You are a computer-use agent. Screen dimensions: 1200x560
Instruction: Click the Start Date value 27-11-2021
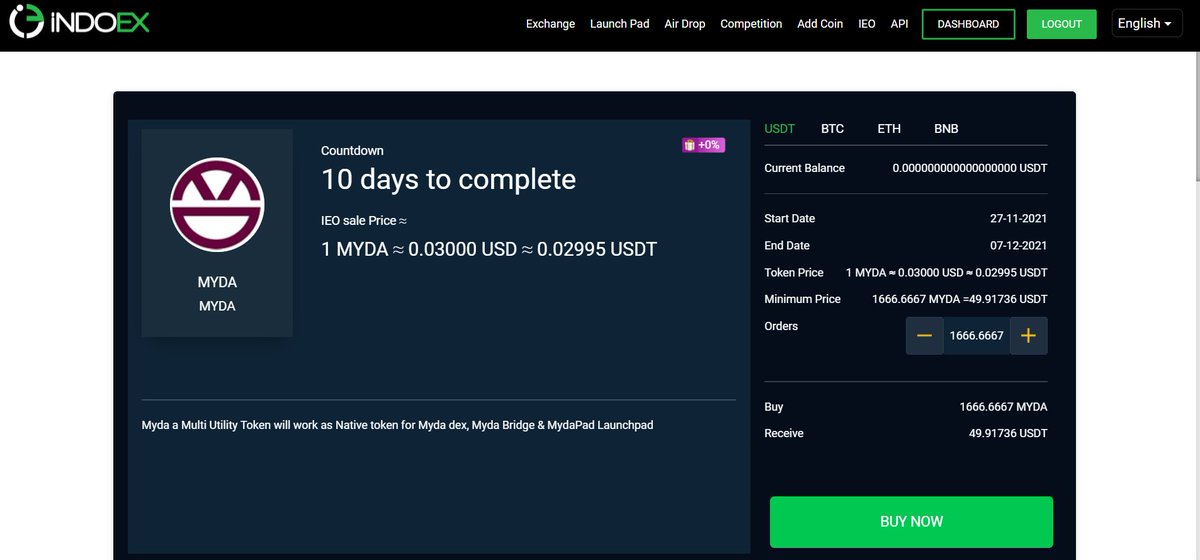(1019, 218)
